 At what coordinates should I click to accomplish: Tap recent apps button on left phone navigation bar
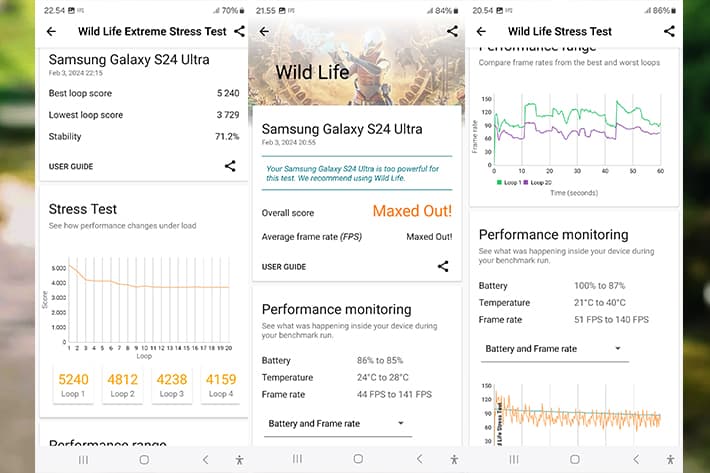[83, 460]
